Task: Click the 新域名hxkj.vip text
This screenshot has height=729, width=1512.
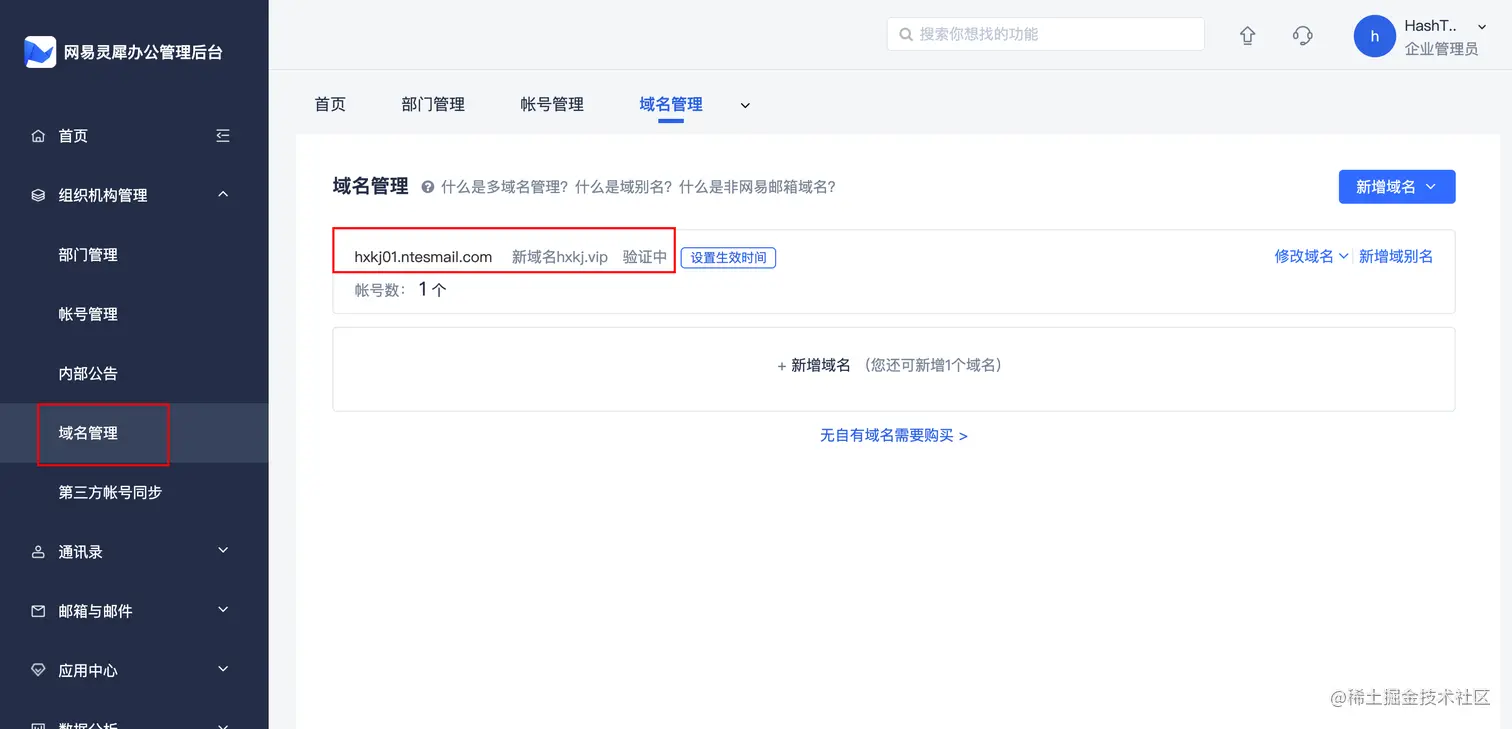Action: (560, 257)
